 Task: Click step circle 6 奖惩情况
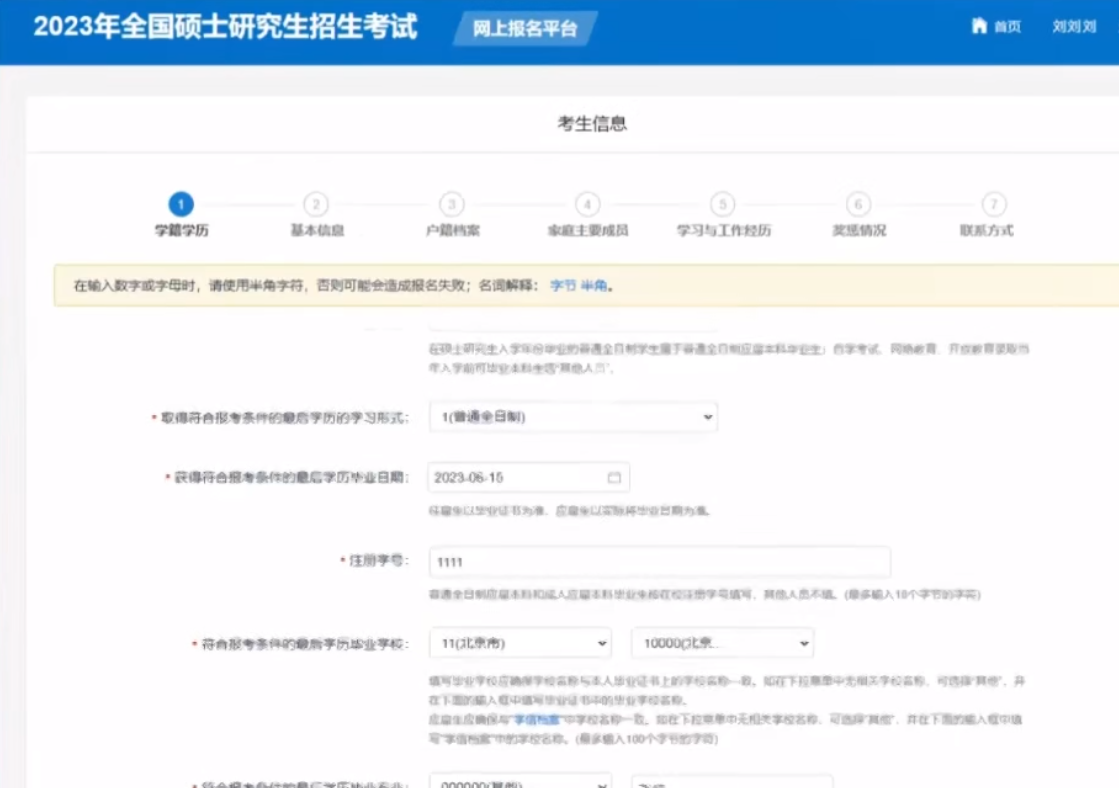tap(858, 203)
